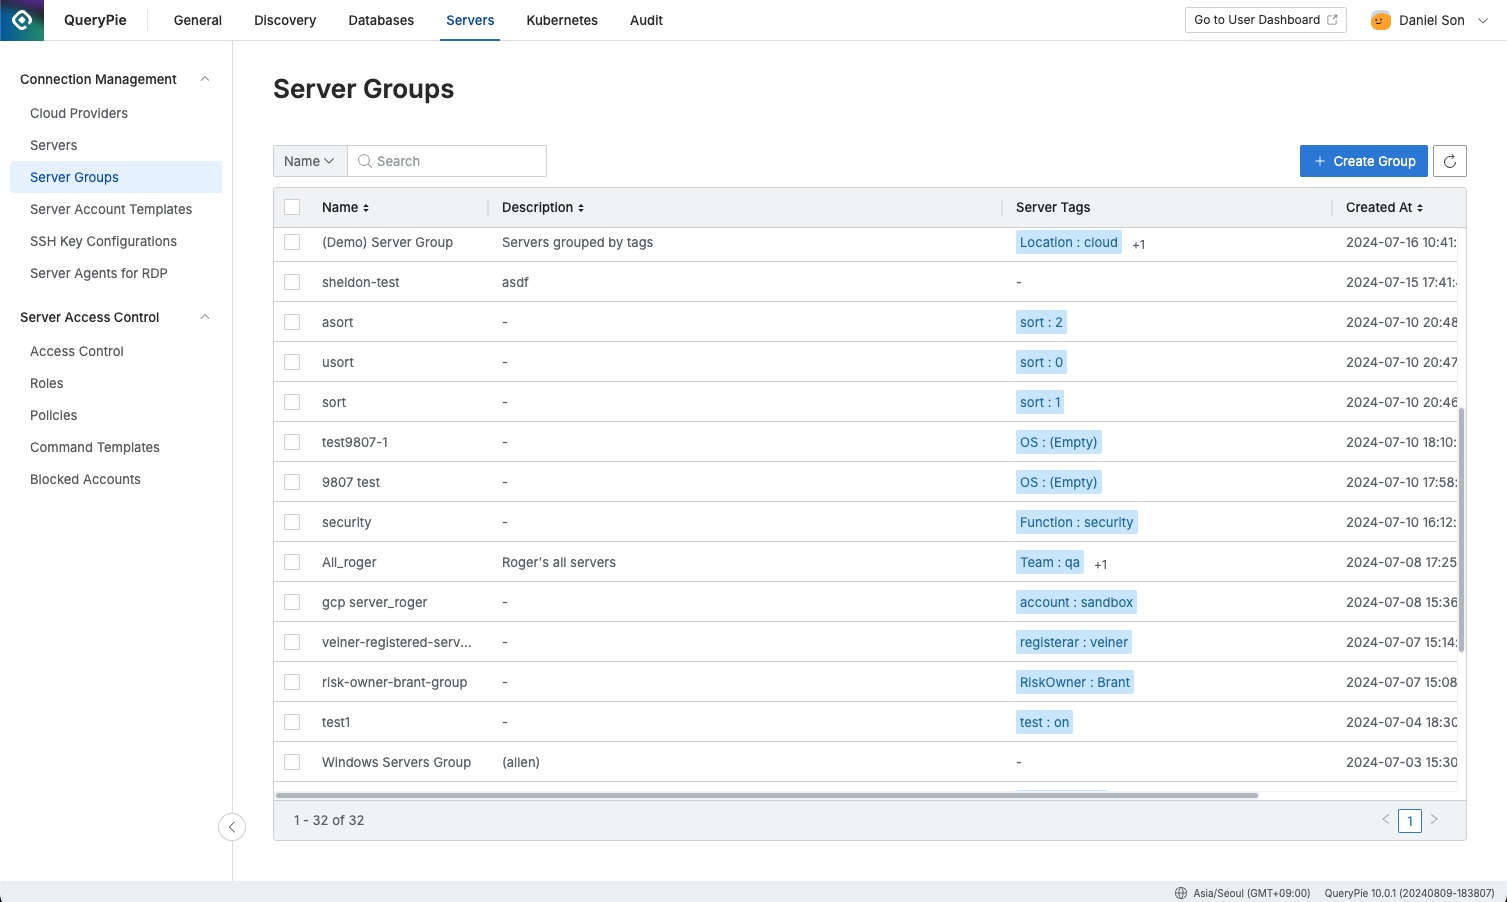Click into the Search input field
This screenshot has width=1507, height=902.
[x=456, y=161]
